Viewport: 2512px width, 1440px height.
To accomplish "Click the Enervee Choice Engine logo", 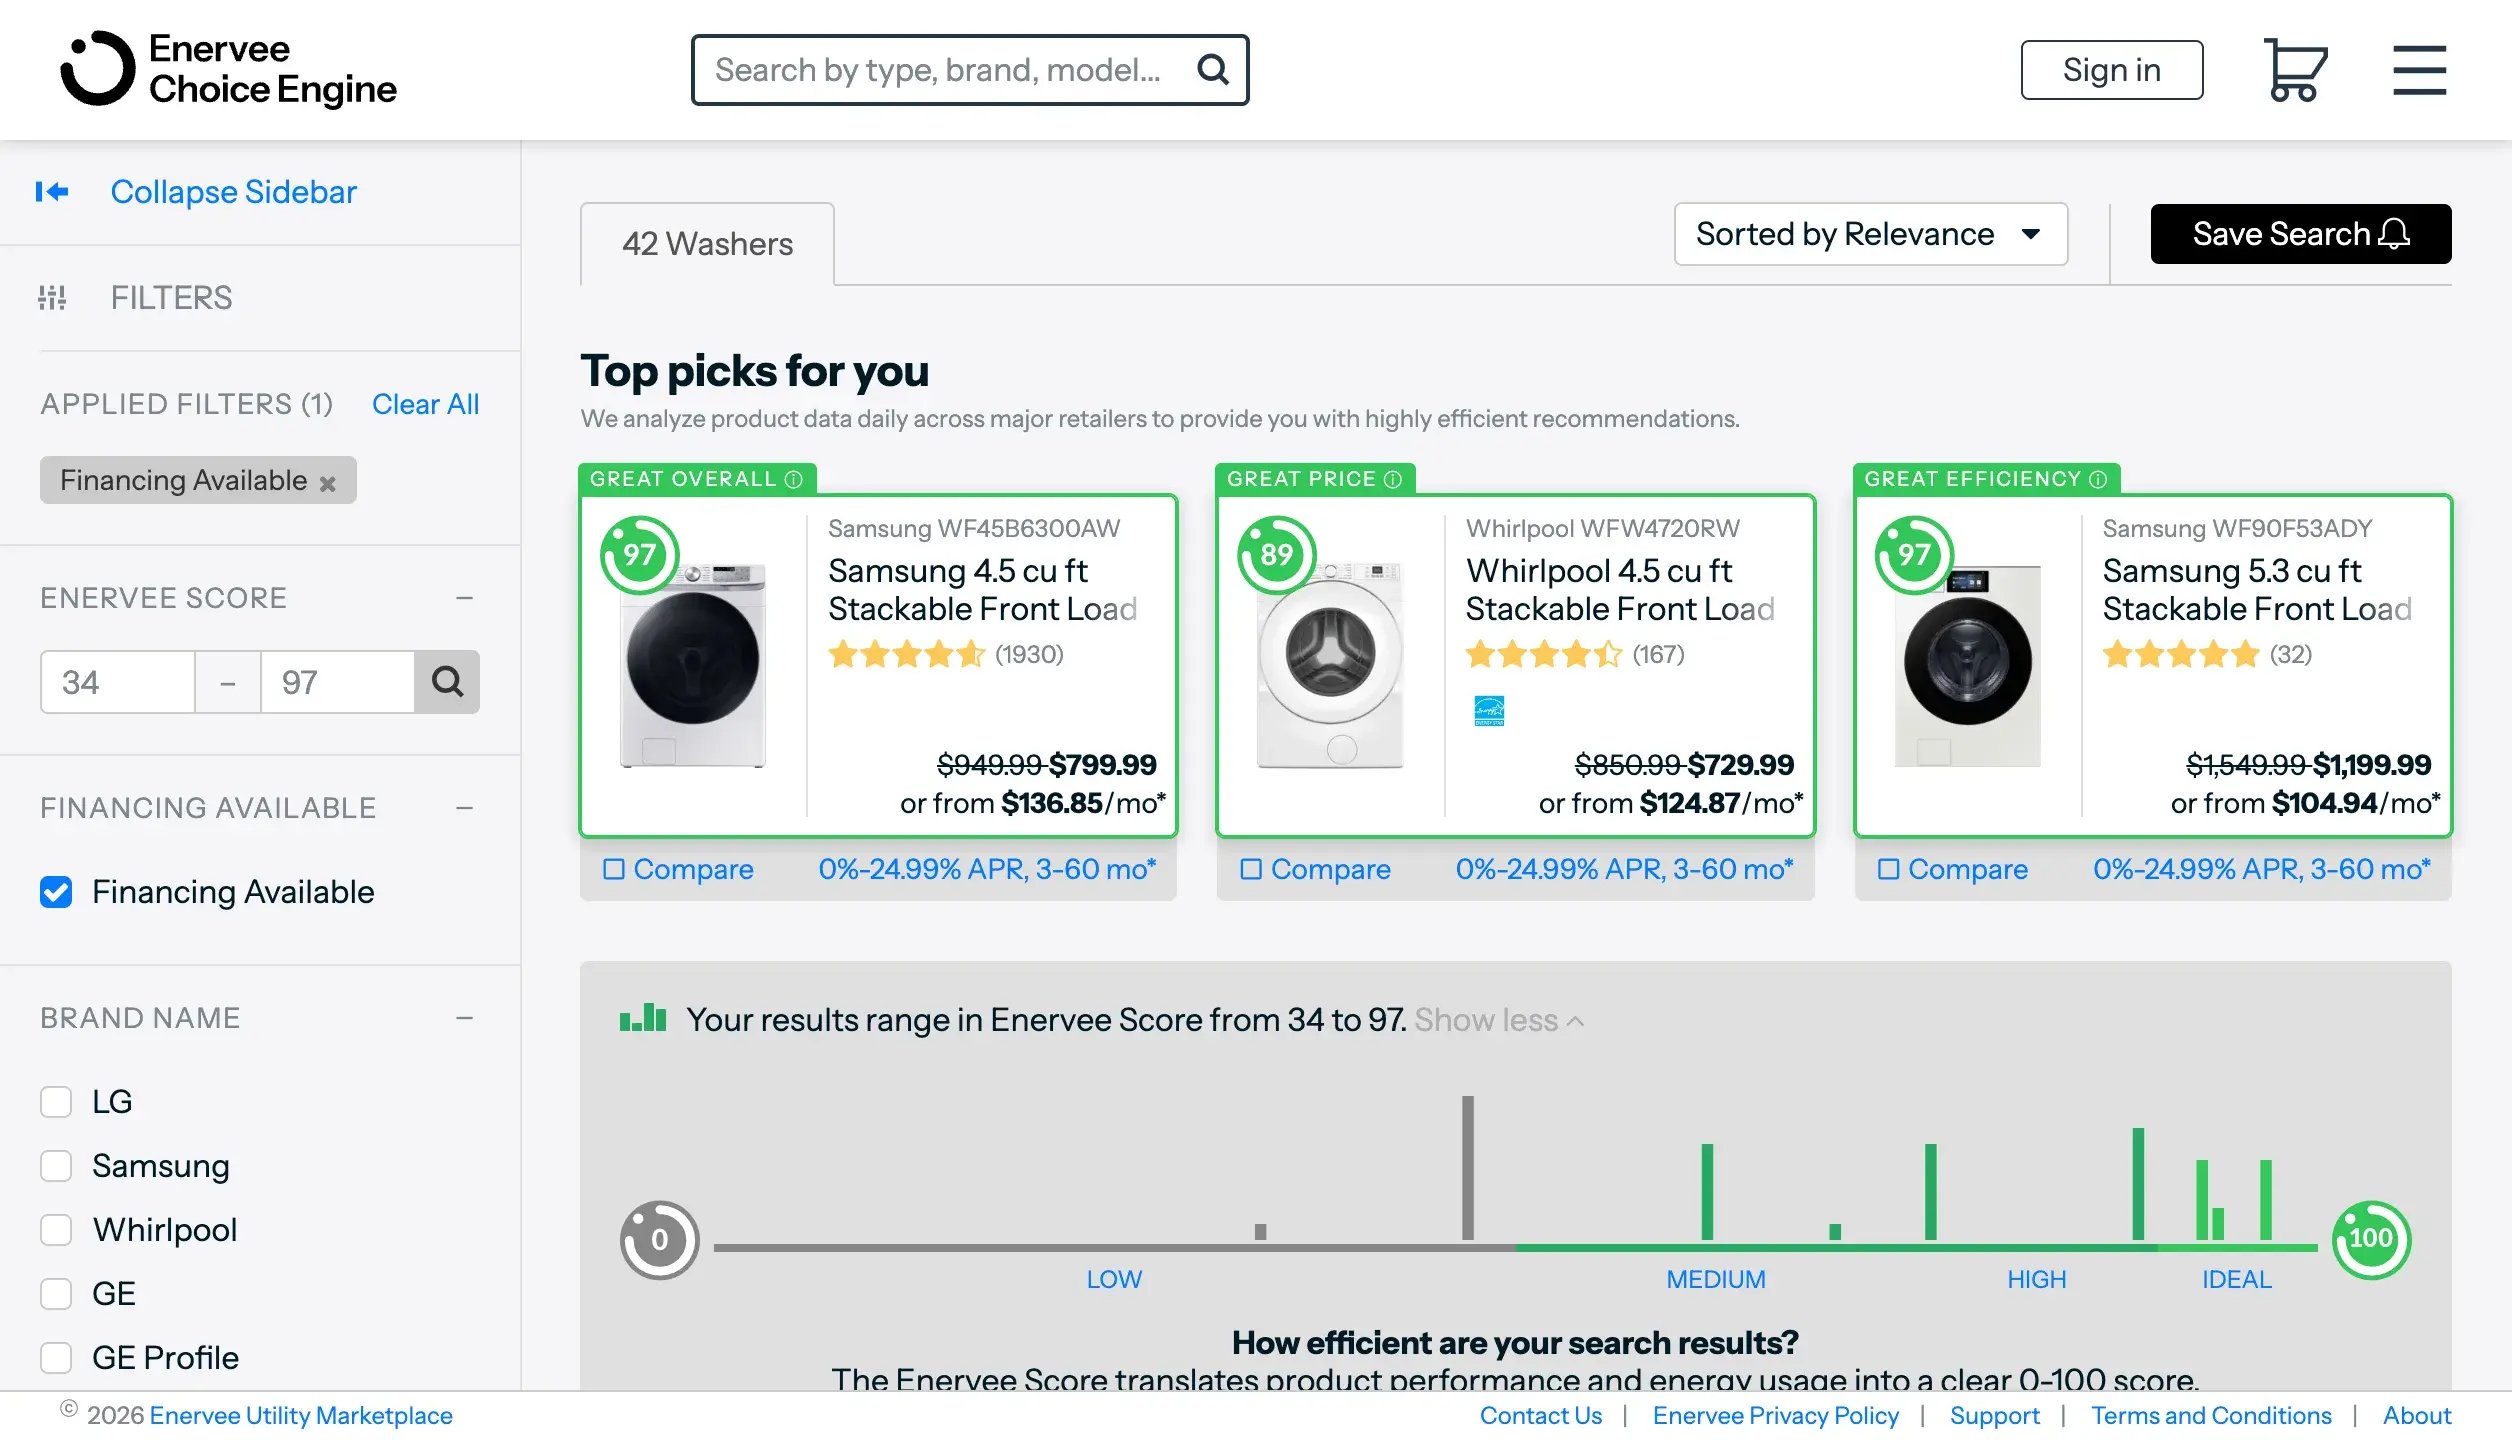I will tap(228, 69).
